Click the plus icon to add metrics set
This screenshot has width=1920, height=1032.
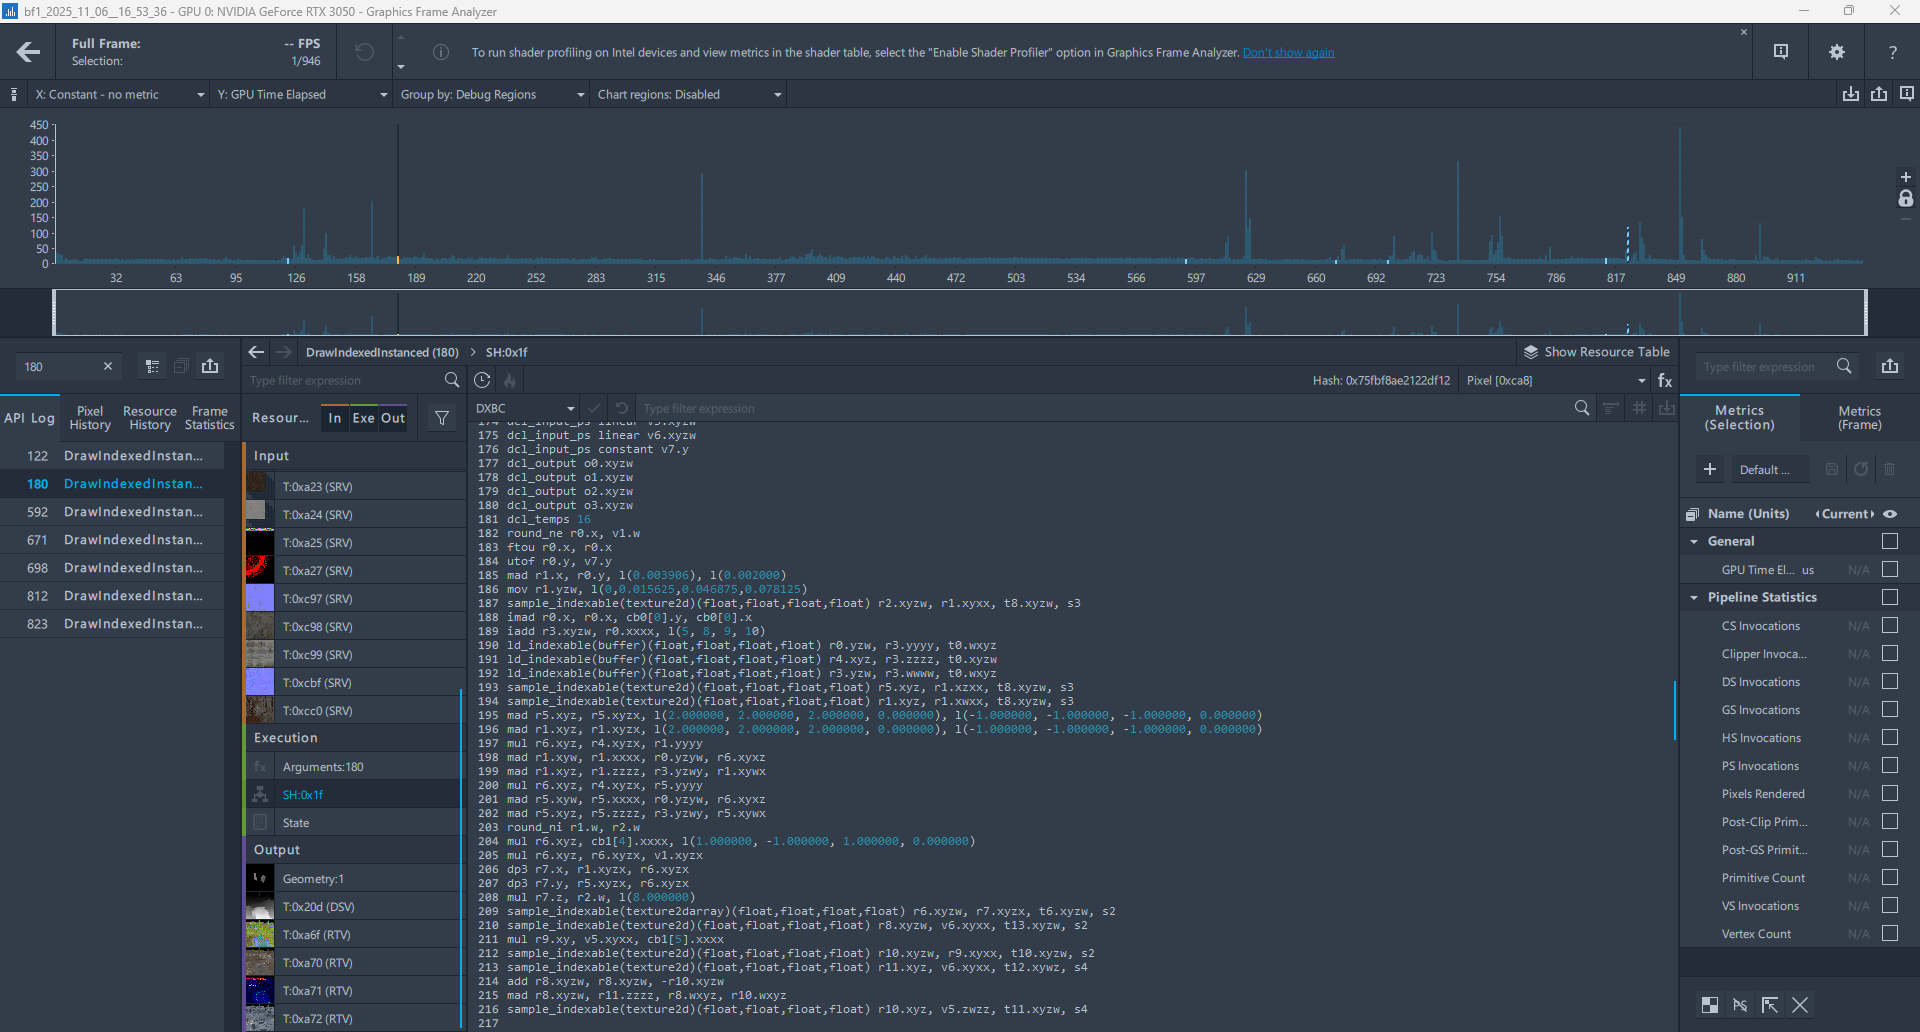click(x=1710, y=469)
